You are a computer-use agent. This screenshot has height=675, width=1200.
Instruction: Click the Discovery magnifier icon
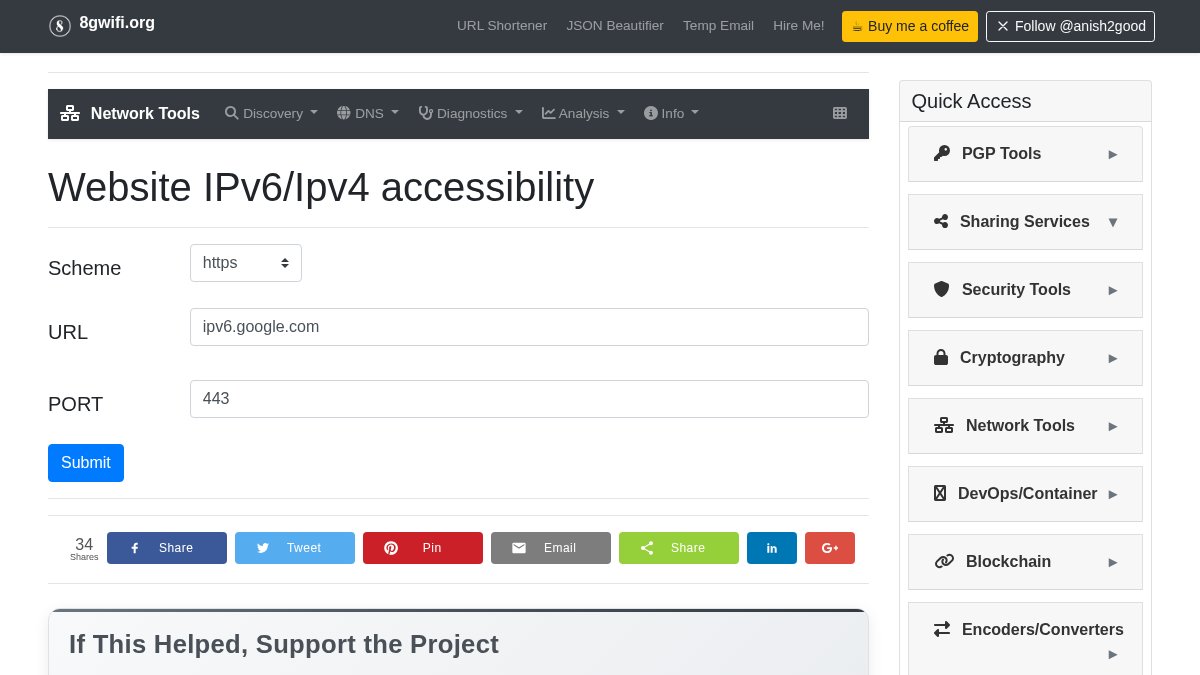[x=231, y=113]
